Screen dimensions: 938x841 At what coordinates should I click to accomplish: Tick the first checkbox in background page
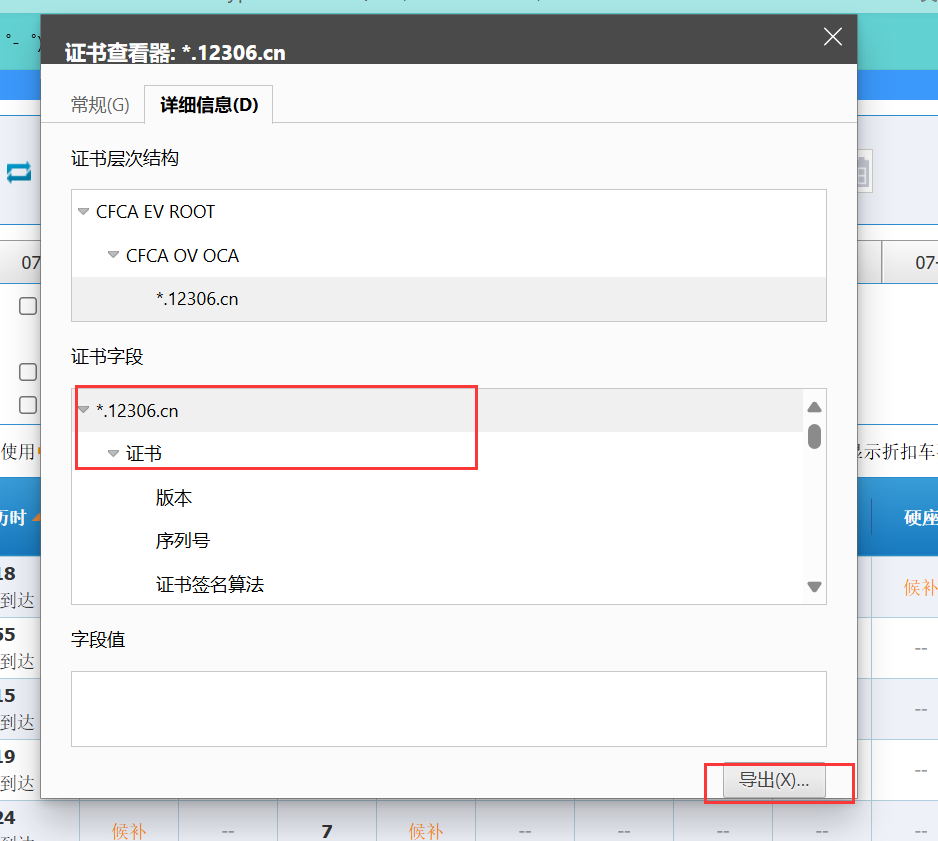click(28, 306)
